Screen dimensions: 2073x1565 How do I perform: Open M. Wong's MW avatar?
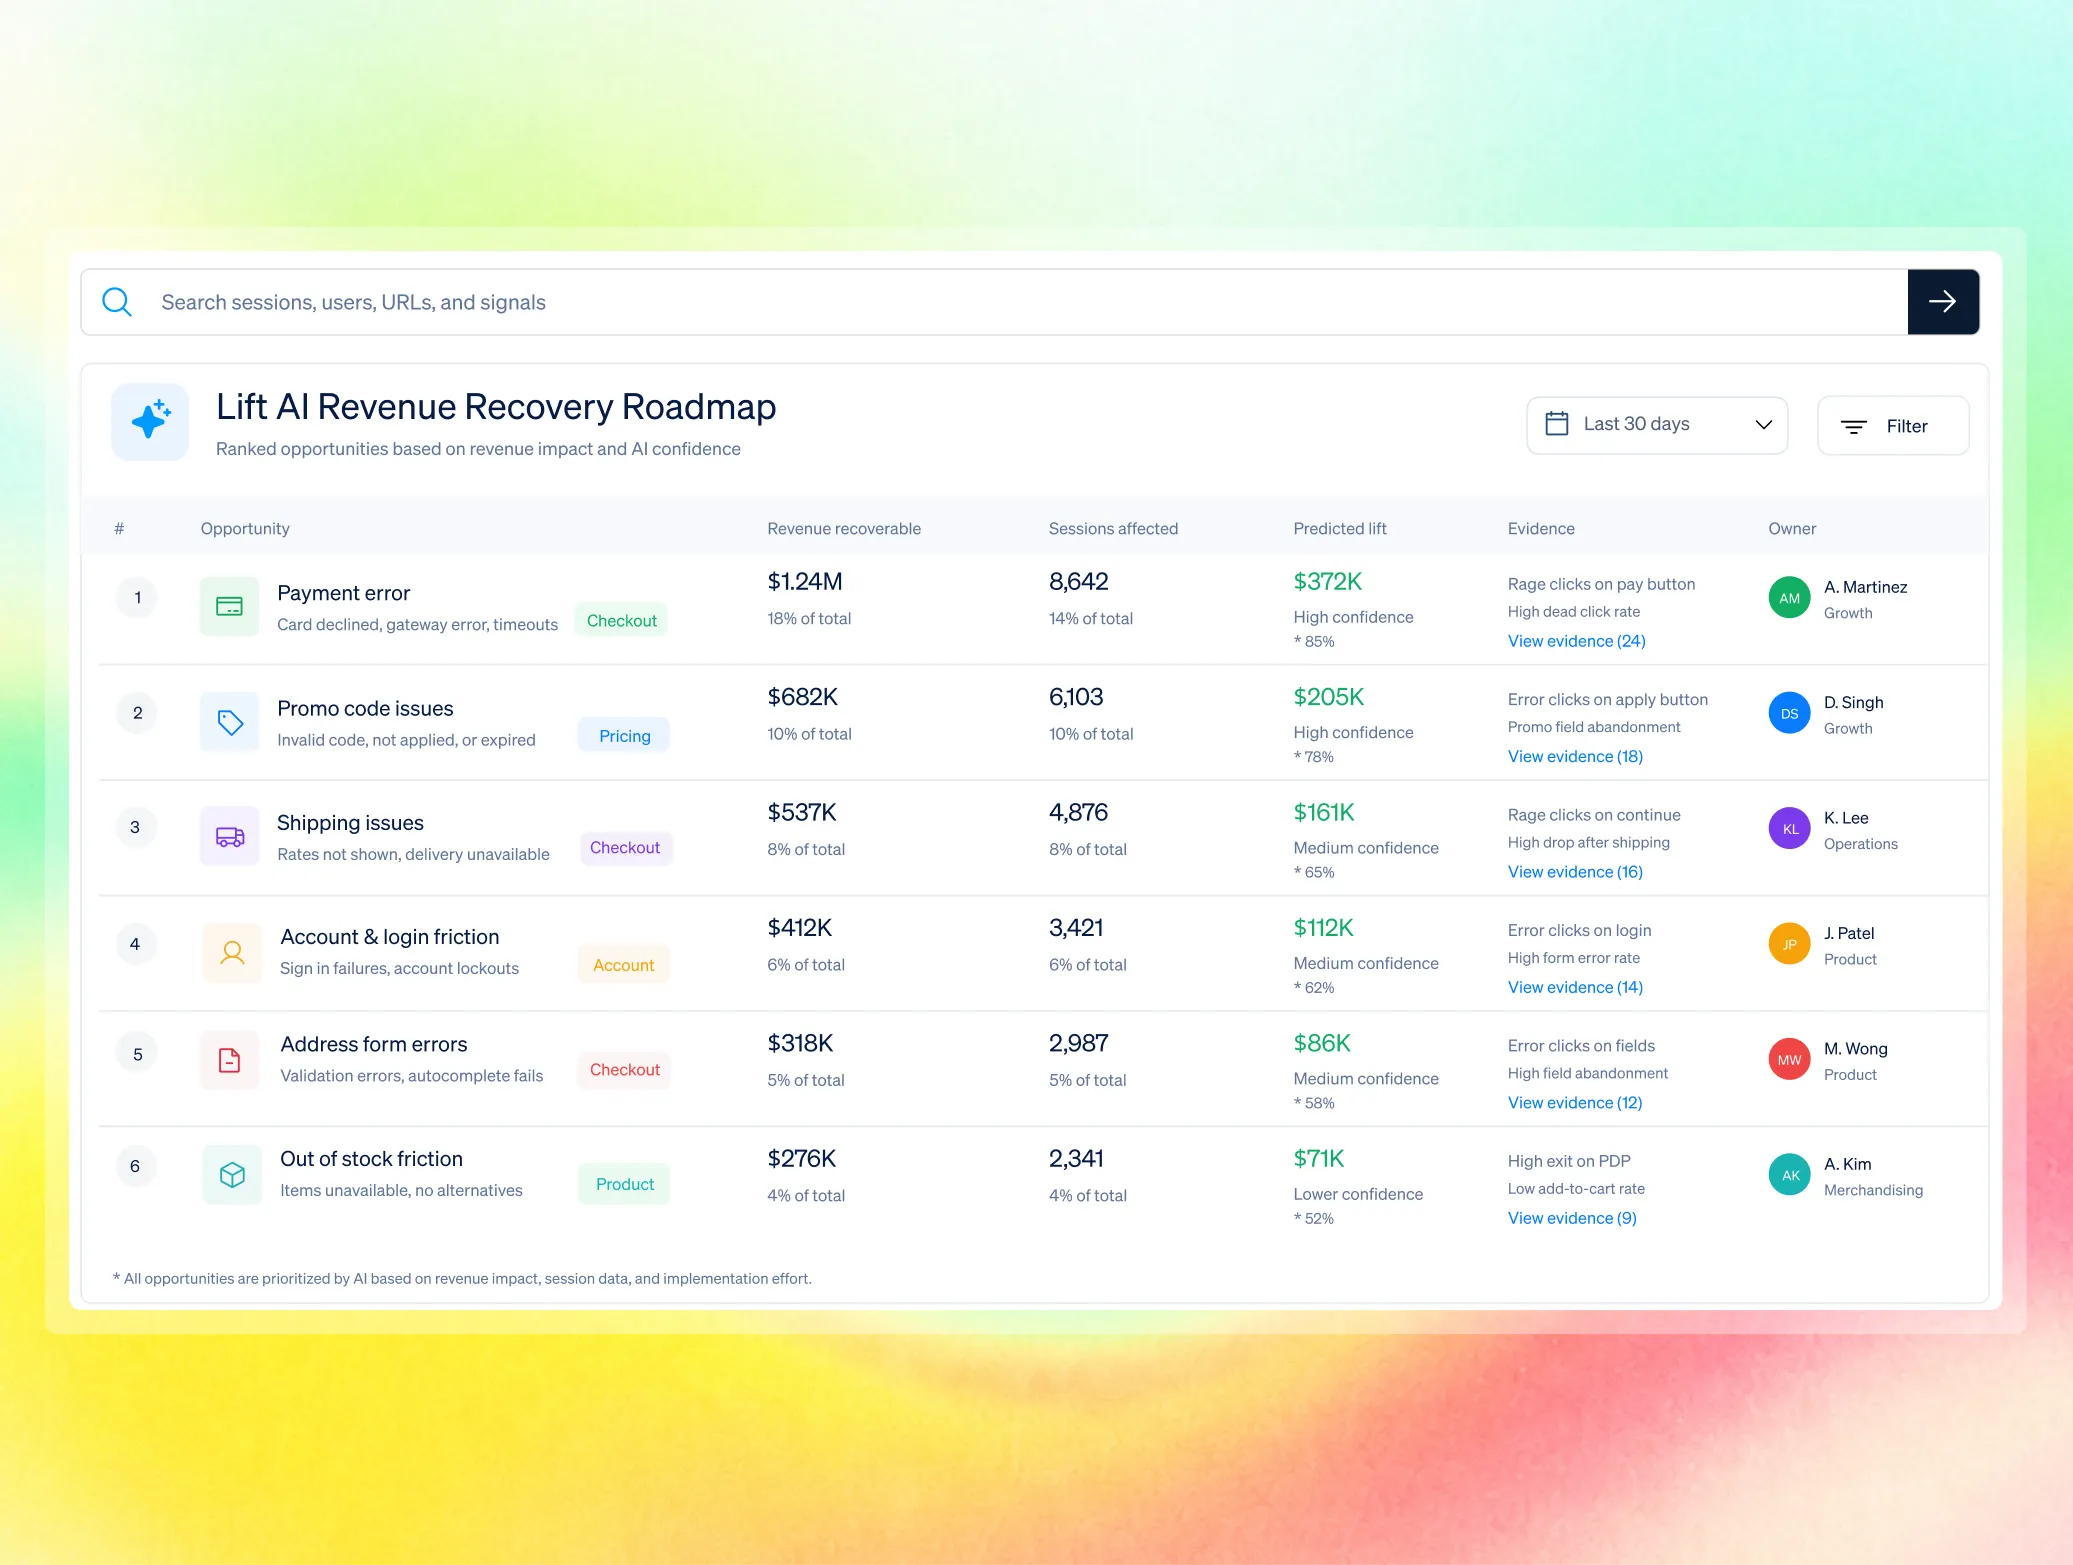pyautogui.click(x=1789, y=1059)
